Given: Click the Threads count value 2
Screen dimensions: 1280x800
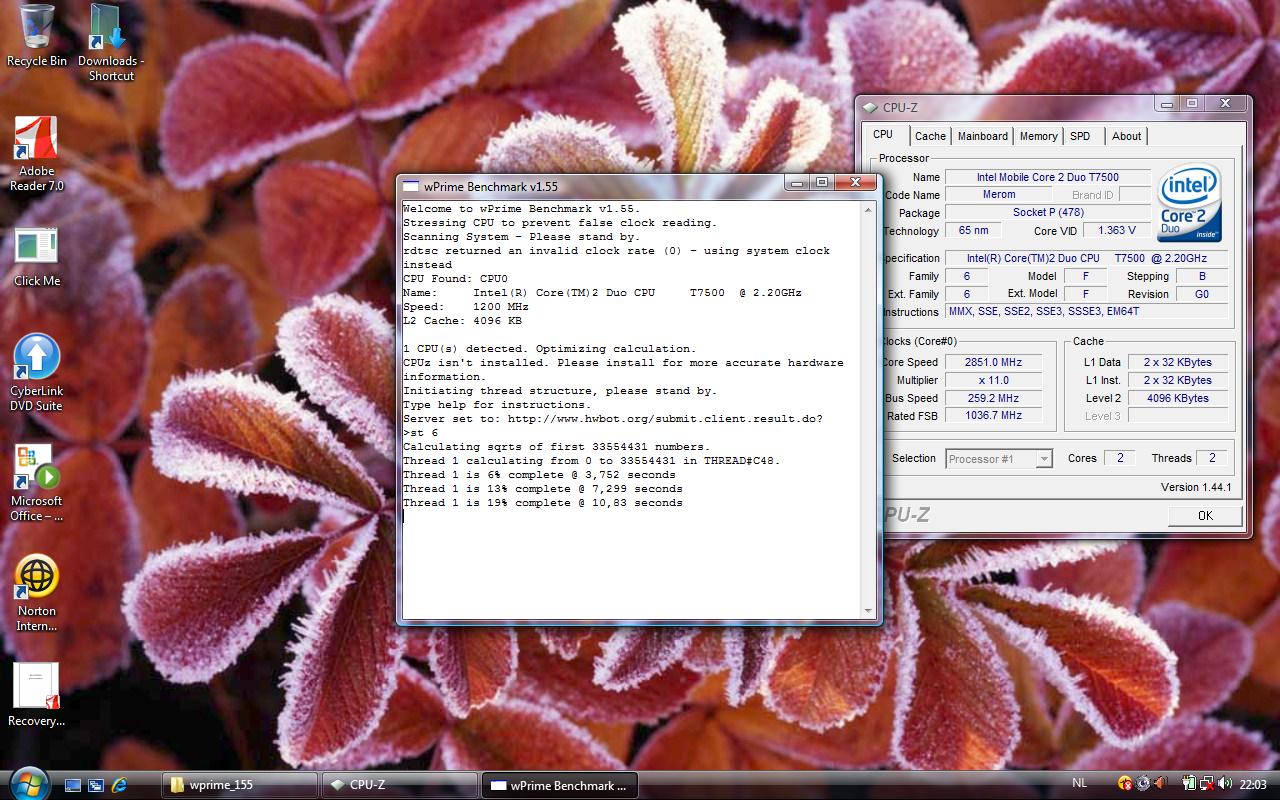Looking at the screenshot, I should click(1212, 458).
